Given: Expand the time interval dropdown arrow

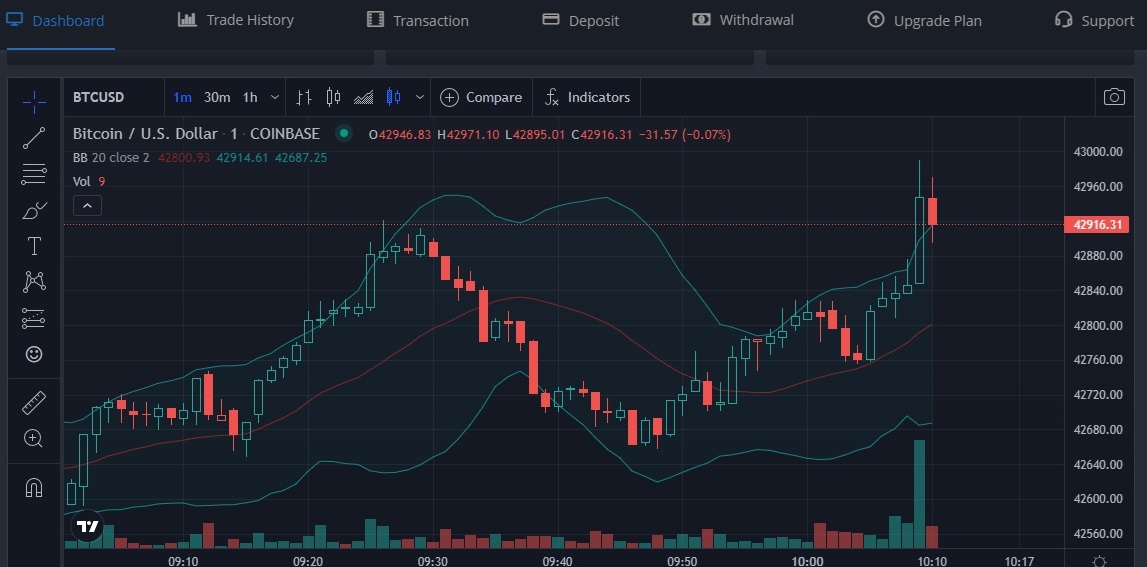Looking at the screenshot, I should (x=275, y=97).
